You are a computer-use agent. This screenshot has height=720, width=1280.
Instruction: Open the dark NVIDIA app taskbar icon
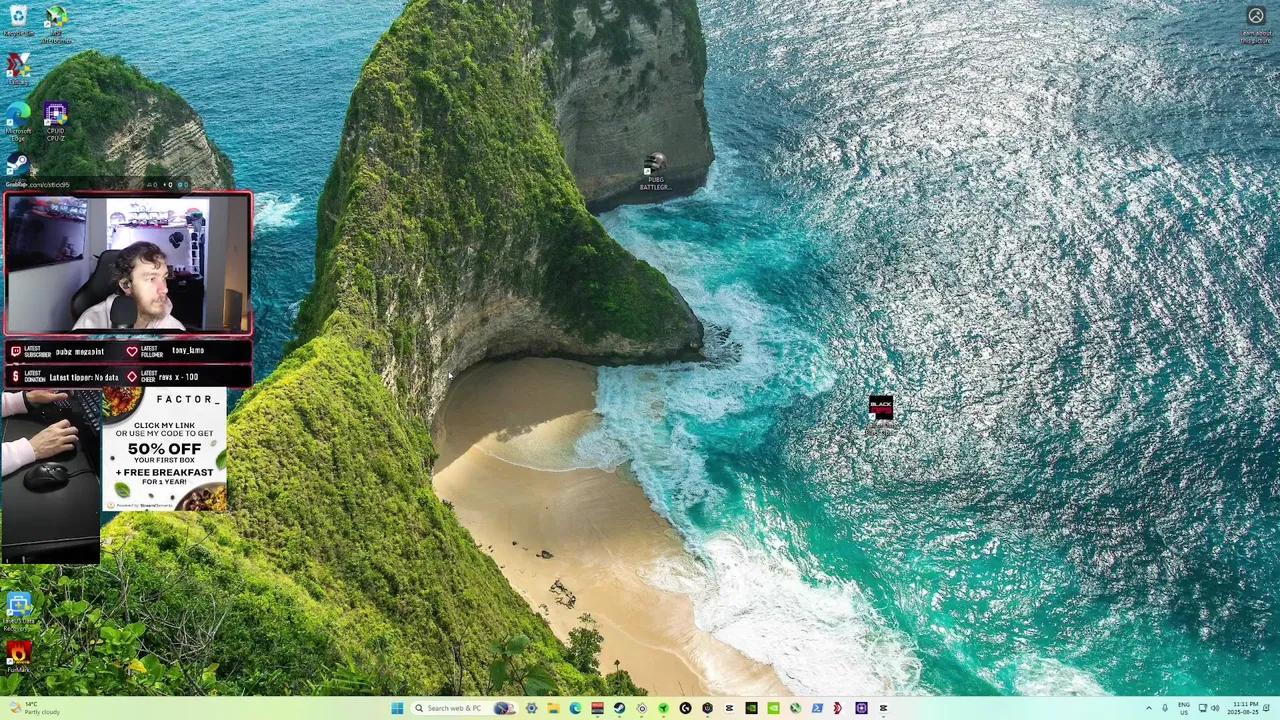[x=751, y=708]
